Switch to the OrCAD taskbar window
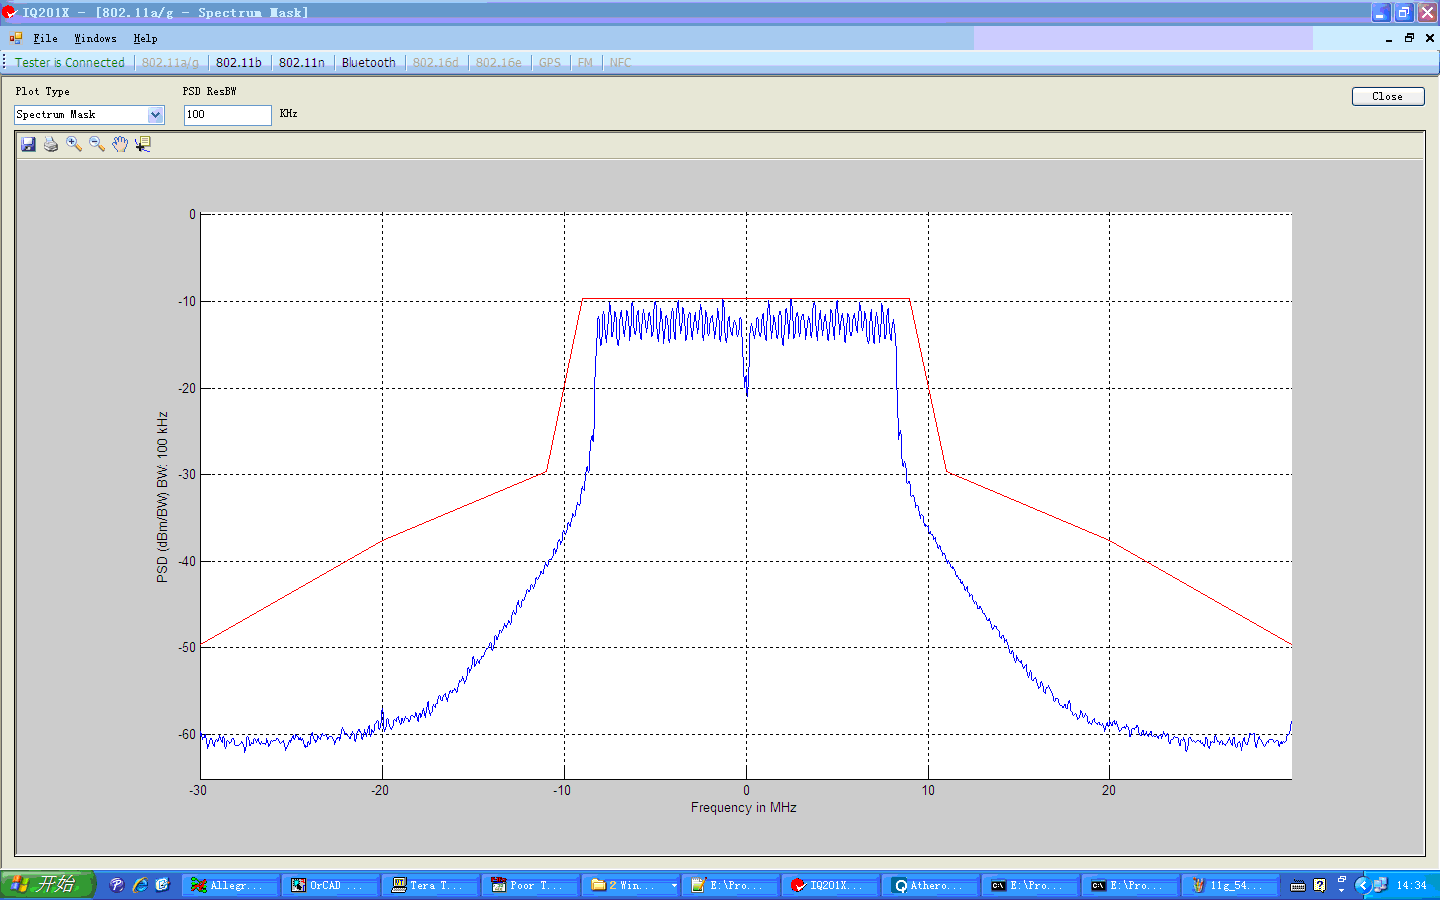1440x900 pixels. point(329,885)
